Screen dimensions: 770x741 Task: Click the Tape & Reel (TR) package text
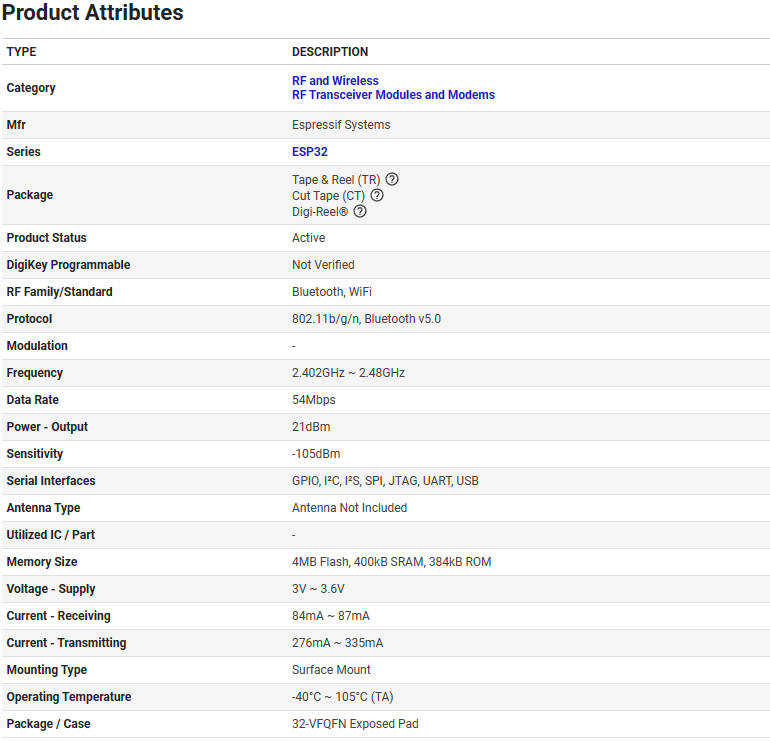pos(335,180)
